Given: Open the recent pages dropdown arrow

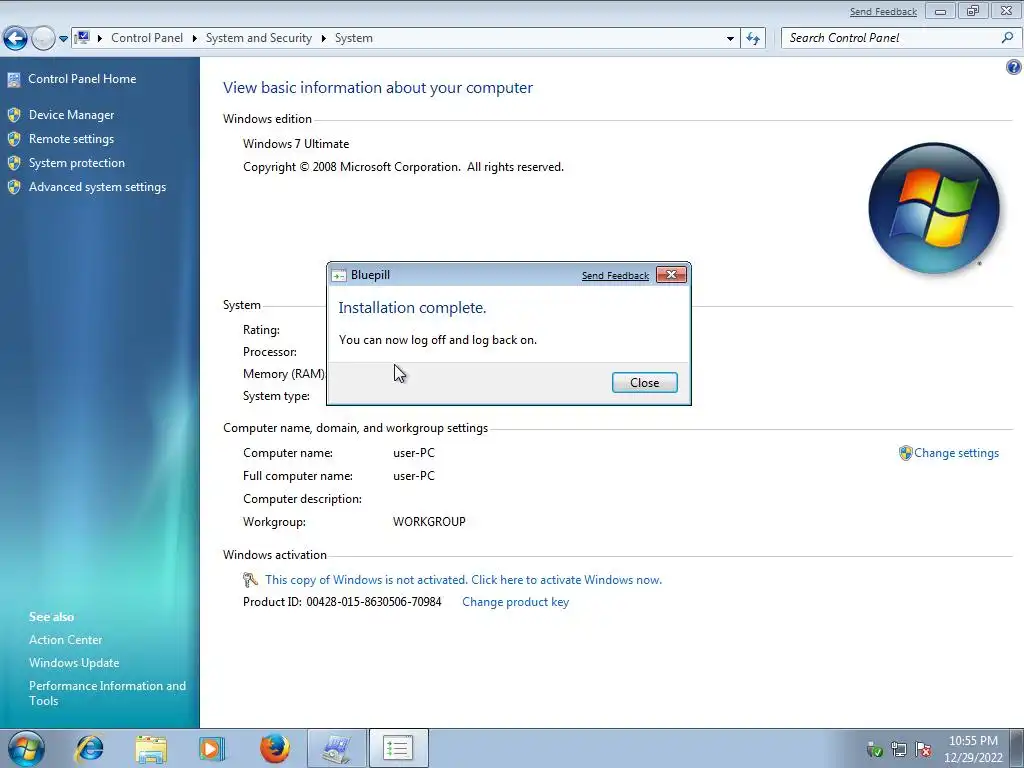Looking at the screenshot, I should (63, 39).
